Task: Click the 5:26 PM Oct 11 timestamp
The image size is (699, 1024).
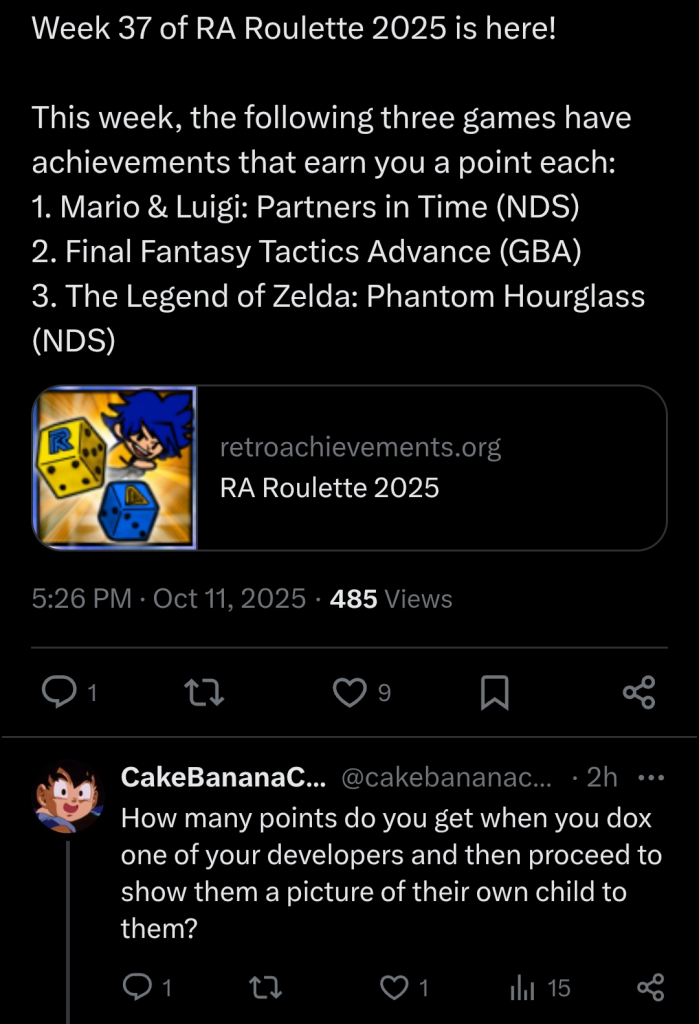Action: tap(168, 599)
